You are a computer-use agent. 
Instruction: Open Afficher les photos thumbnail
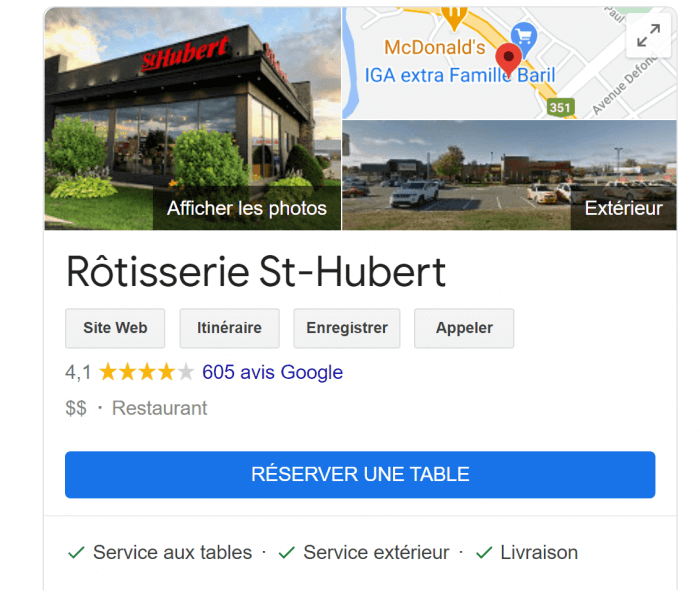click(193, 119)
